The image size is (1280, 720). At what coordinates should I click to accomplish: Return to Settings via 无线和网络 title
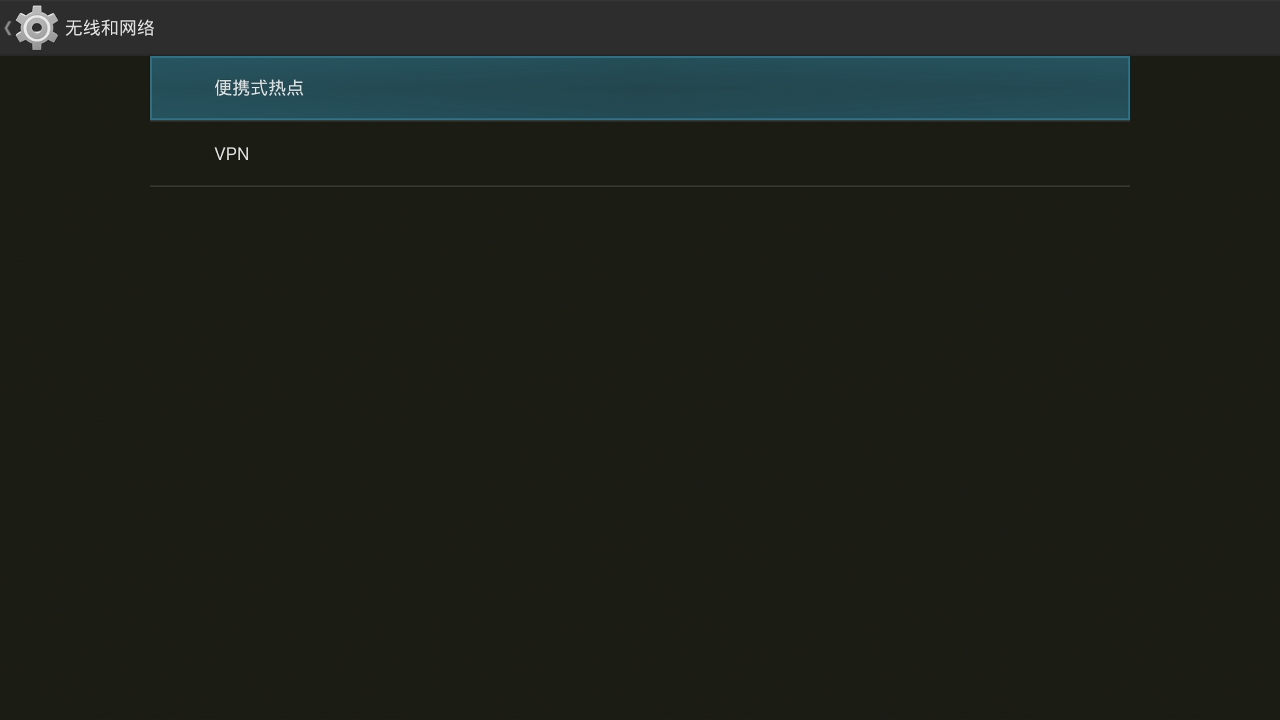pos(110,28)
